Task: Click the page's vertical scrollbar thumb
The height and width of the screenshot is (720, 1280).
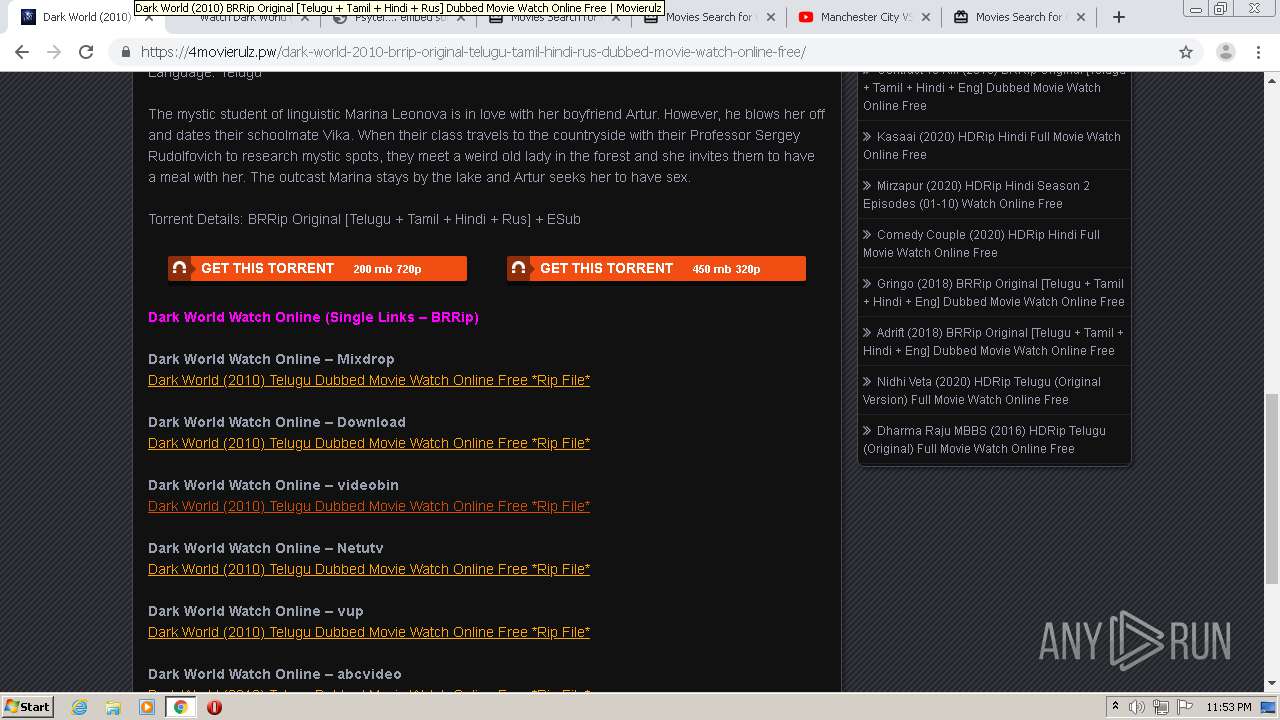Action: 1272,488
